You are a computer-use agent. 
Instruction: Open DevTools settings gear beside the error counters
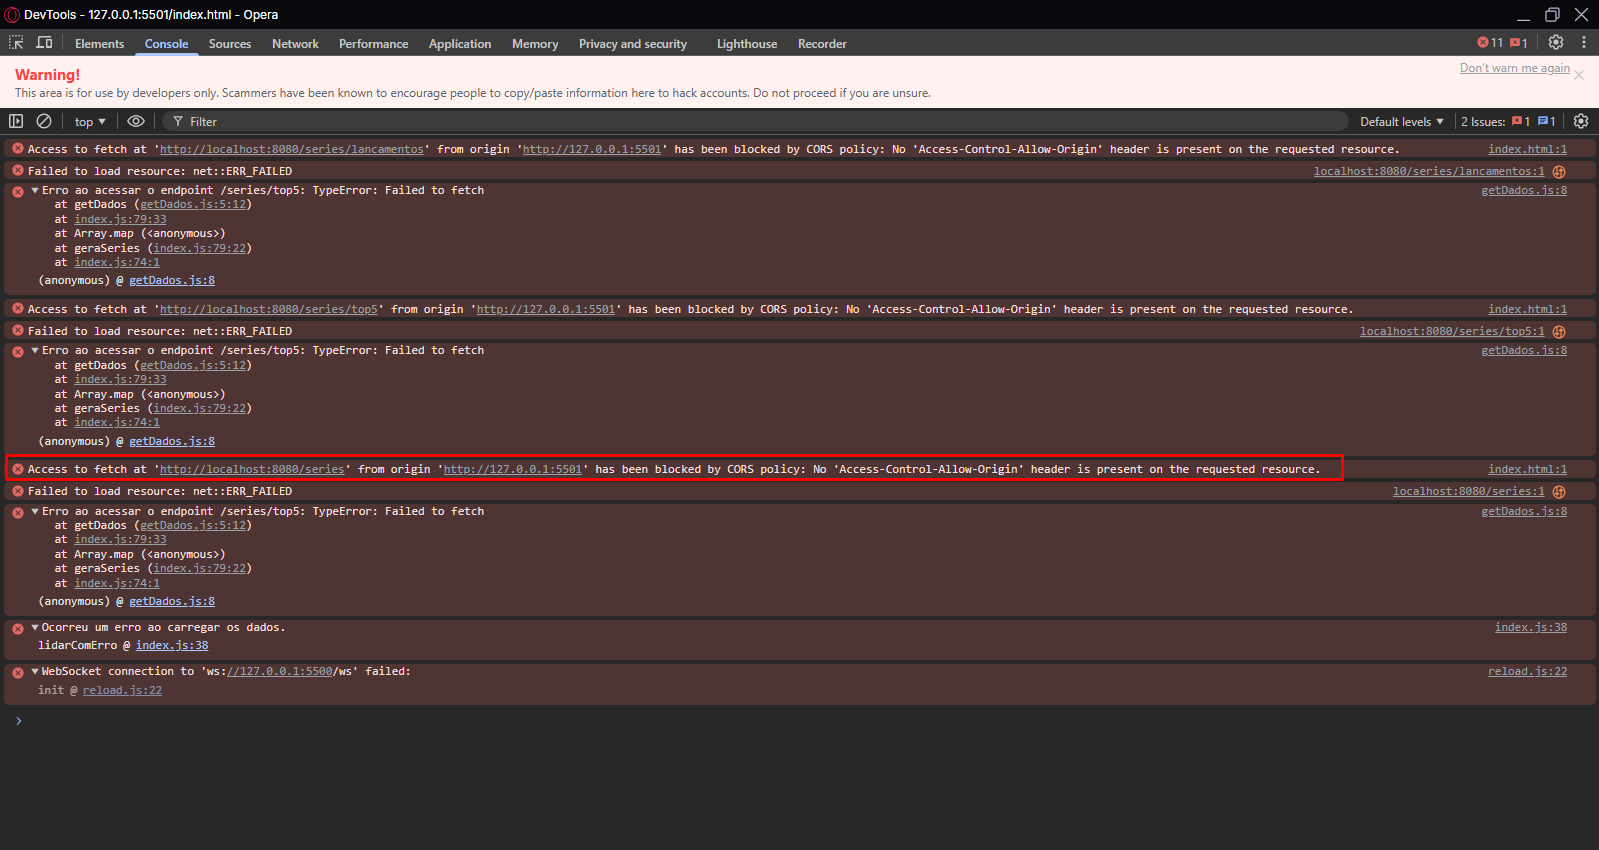tap(1556, 42)
